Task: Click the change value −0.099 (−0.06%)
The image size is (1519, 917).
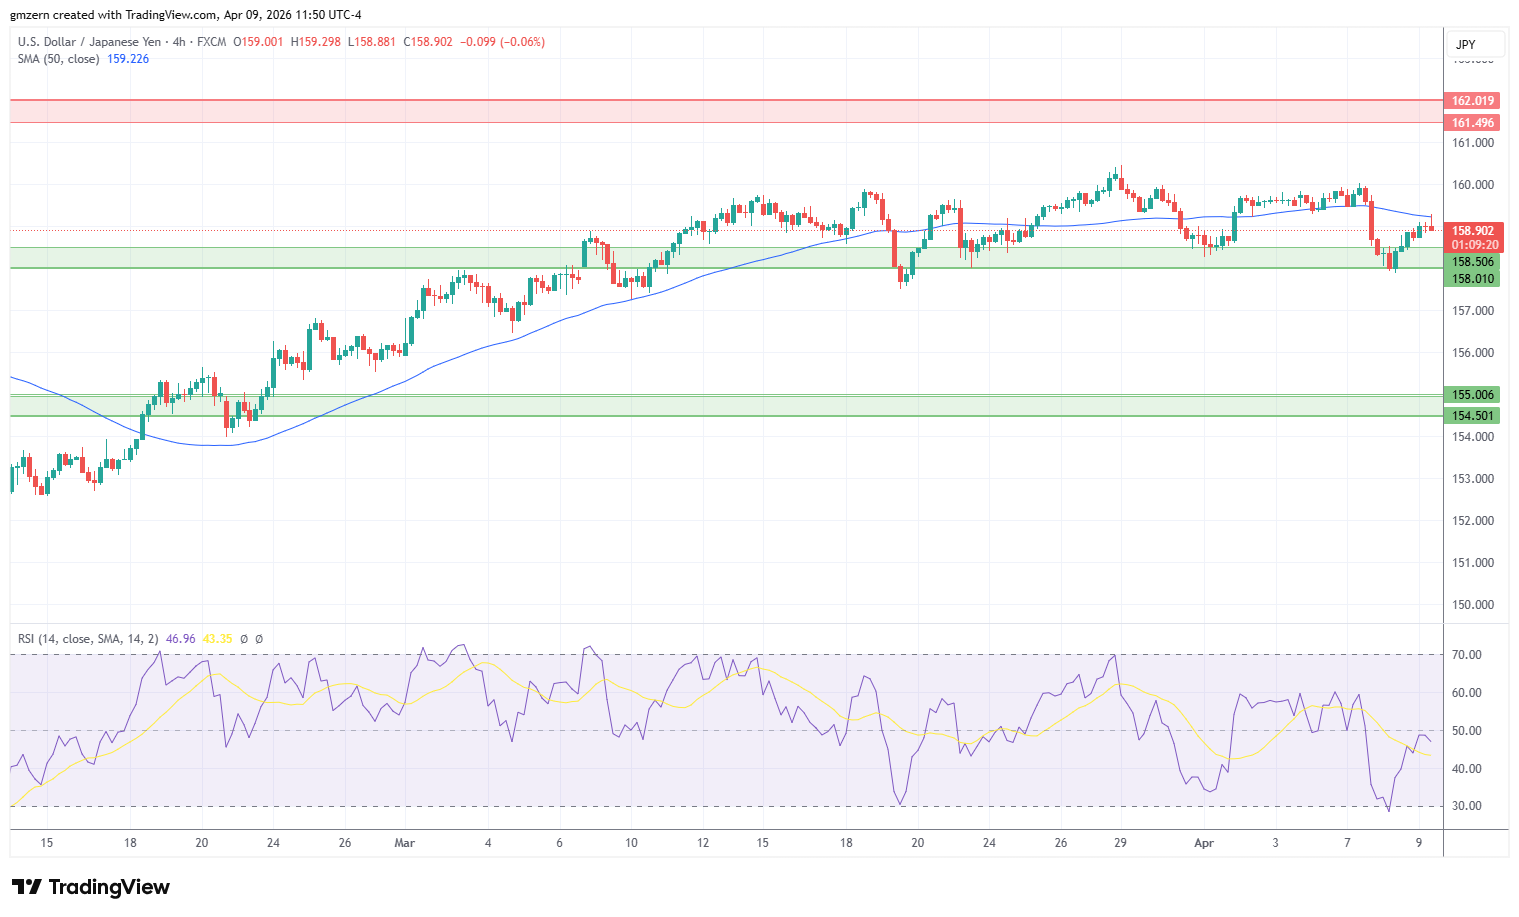Action: [503, 42]
